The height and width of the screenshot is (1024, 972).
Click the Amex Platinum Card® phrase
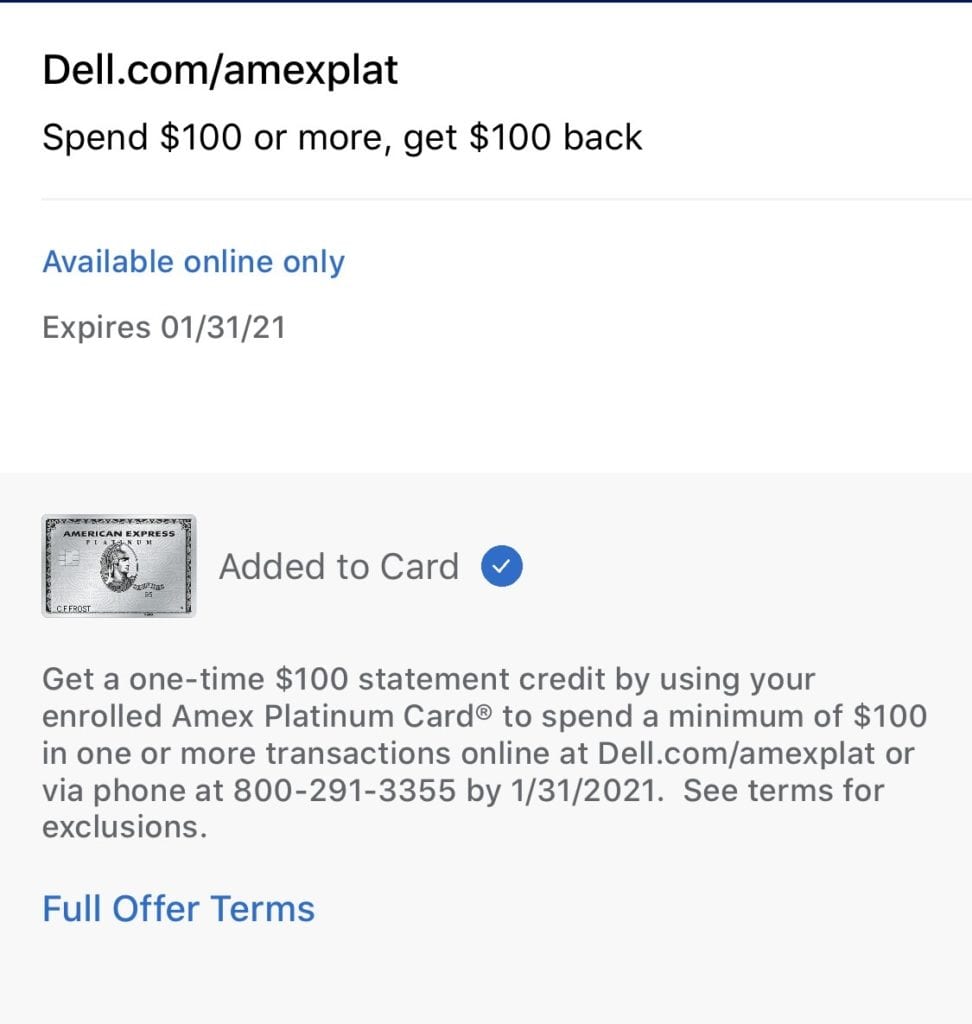coord(332,716)
